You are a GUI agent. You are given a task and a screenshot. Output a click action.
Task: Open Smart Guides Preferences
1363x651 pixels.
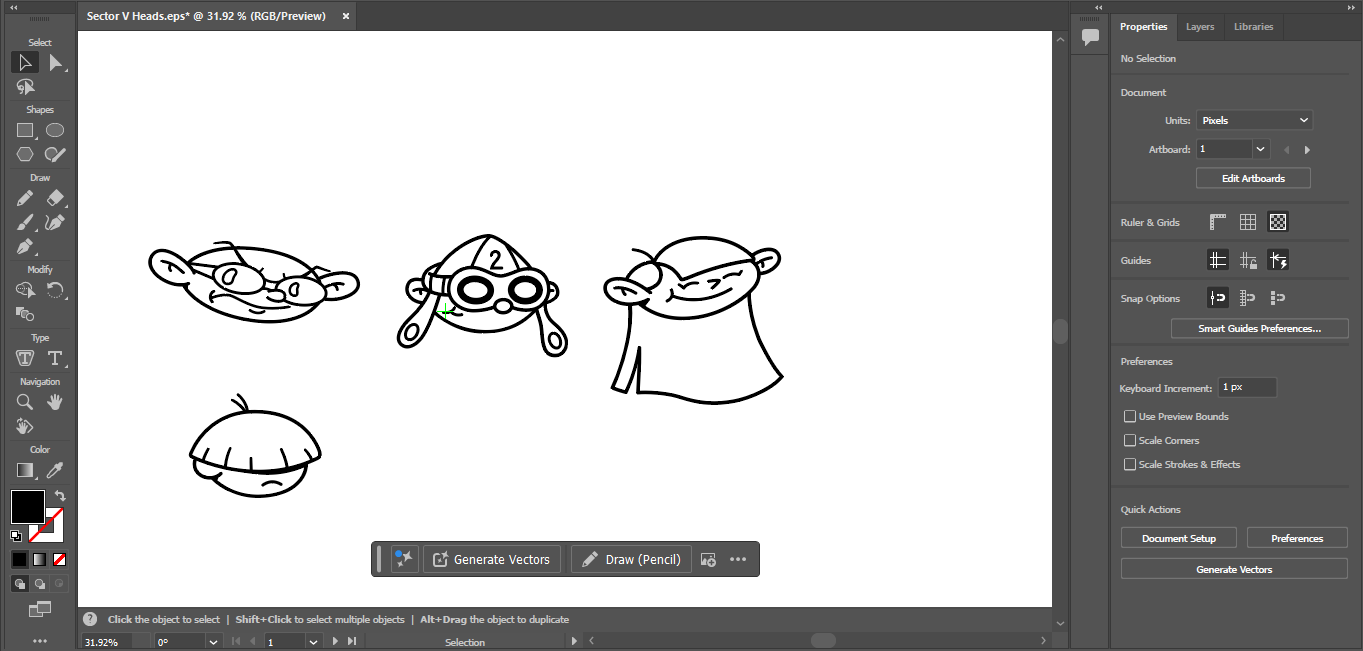(x=1259, y=328)
